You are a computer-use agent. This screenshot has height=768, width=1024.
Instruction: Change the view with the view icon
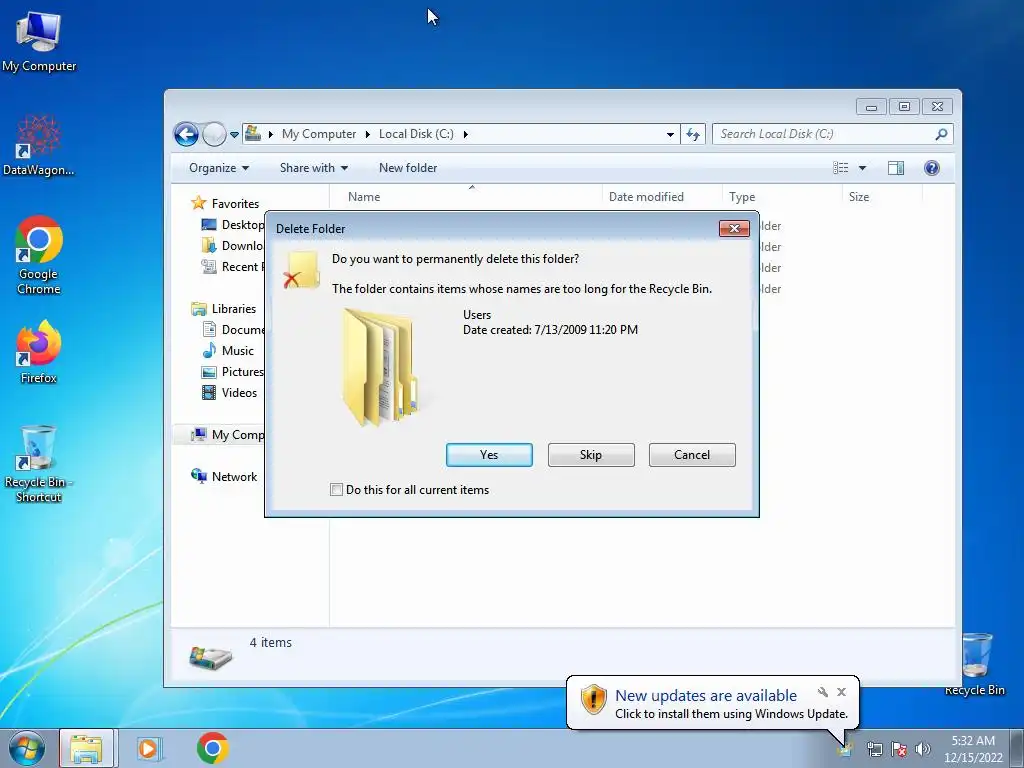point(840,168)
